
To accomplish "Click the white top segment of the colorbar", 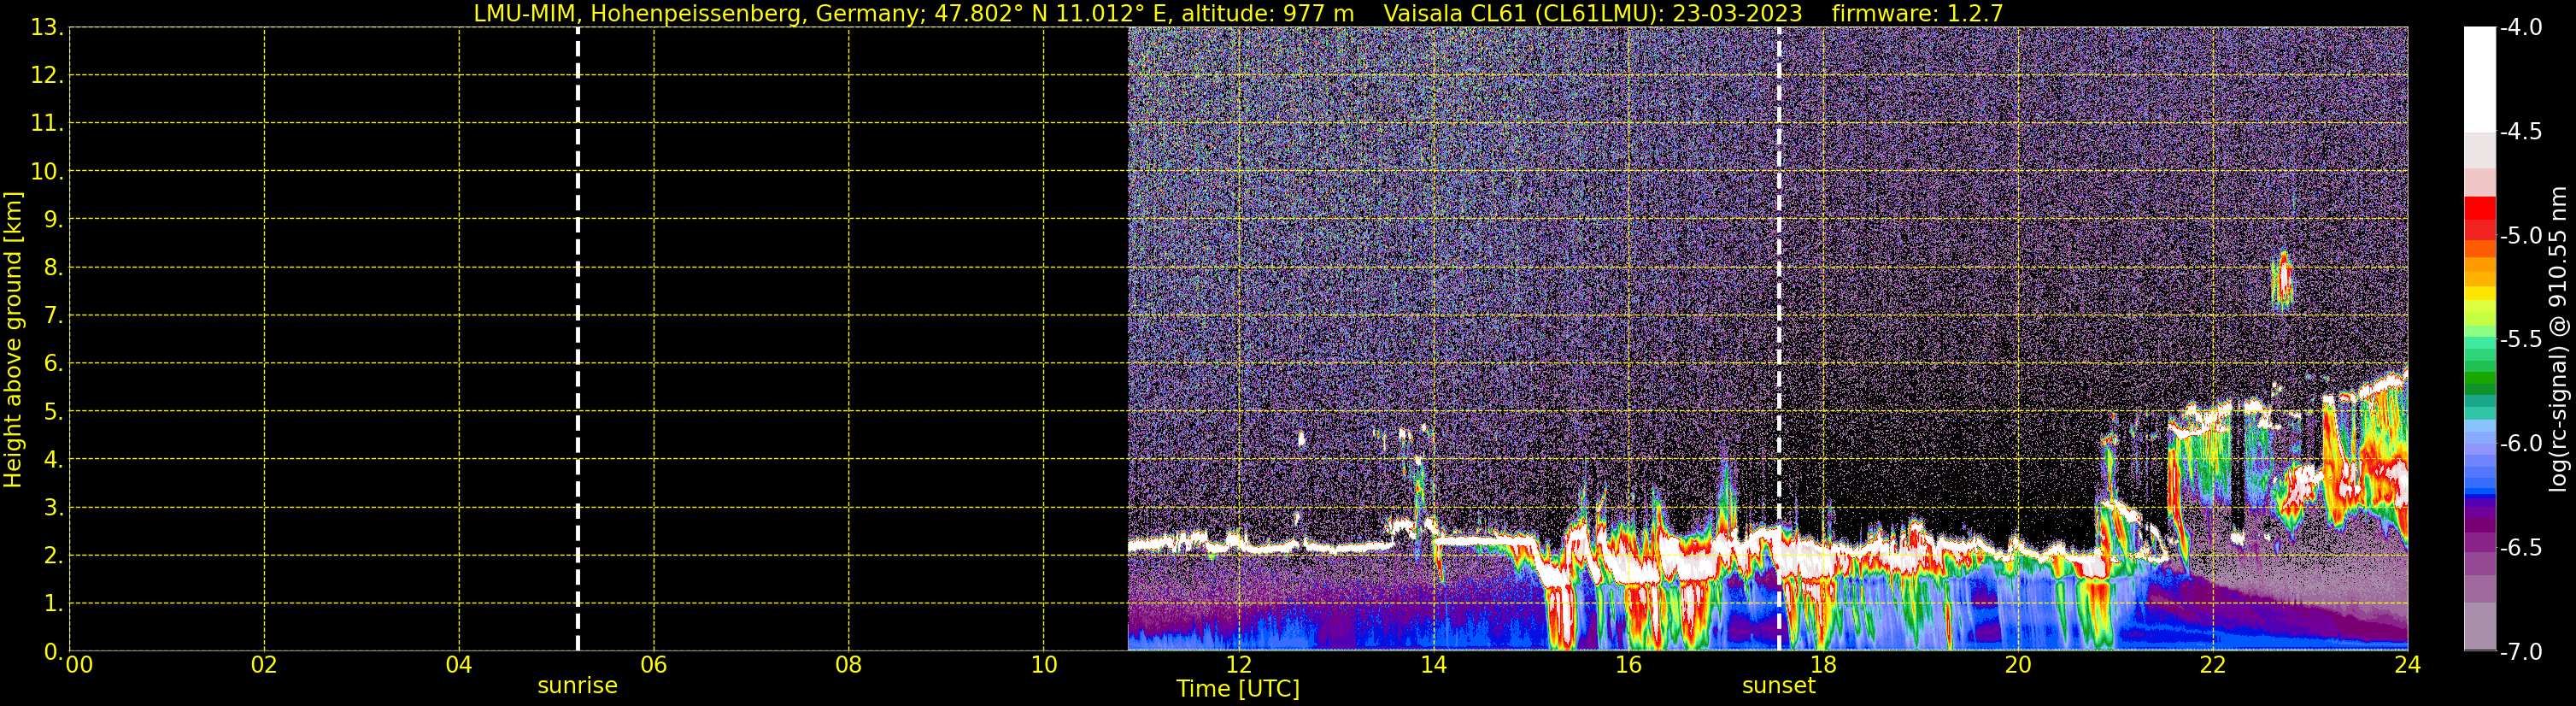I will click(x=2480, y=80).
